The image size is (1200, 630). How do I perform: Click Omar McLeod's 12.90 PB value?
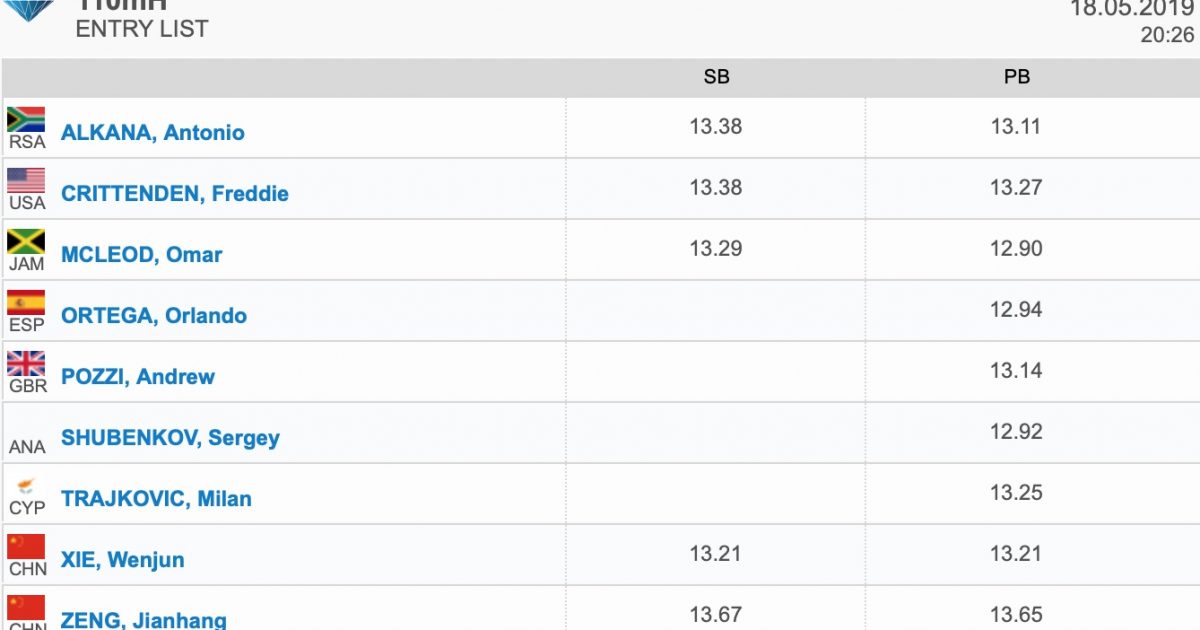point(1016,248)
